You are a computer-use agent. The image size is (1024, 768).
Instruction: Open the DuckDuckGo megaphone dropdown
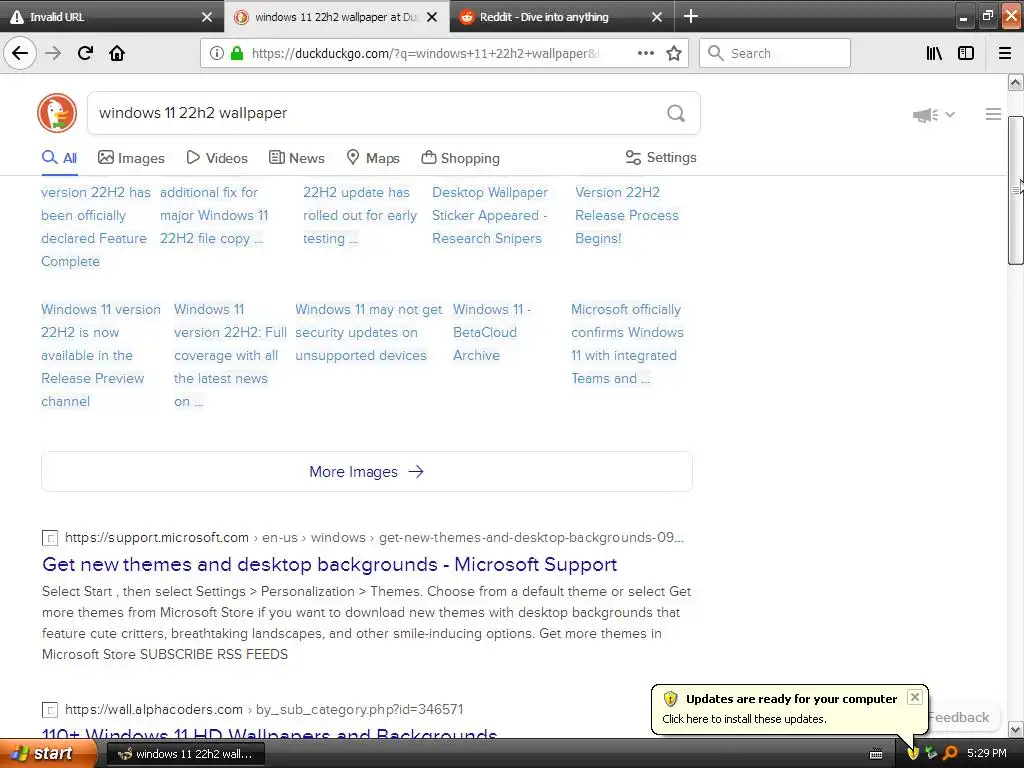(934, 115)
